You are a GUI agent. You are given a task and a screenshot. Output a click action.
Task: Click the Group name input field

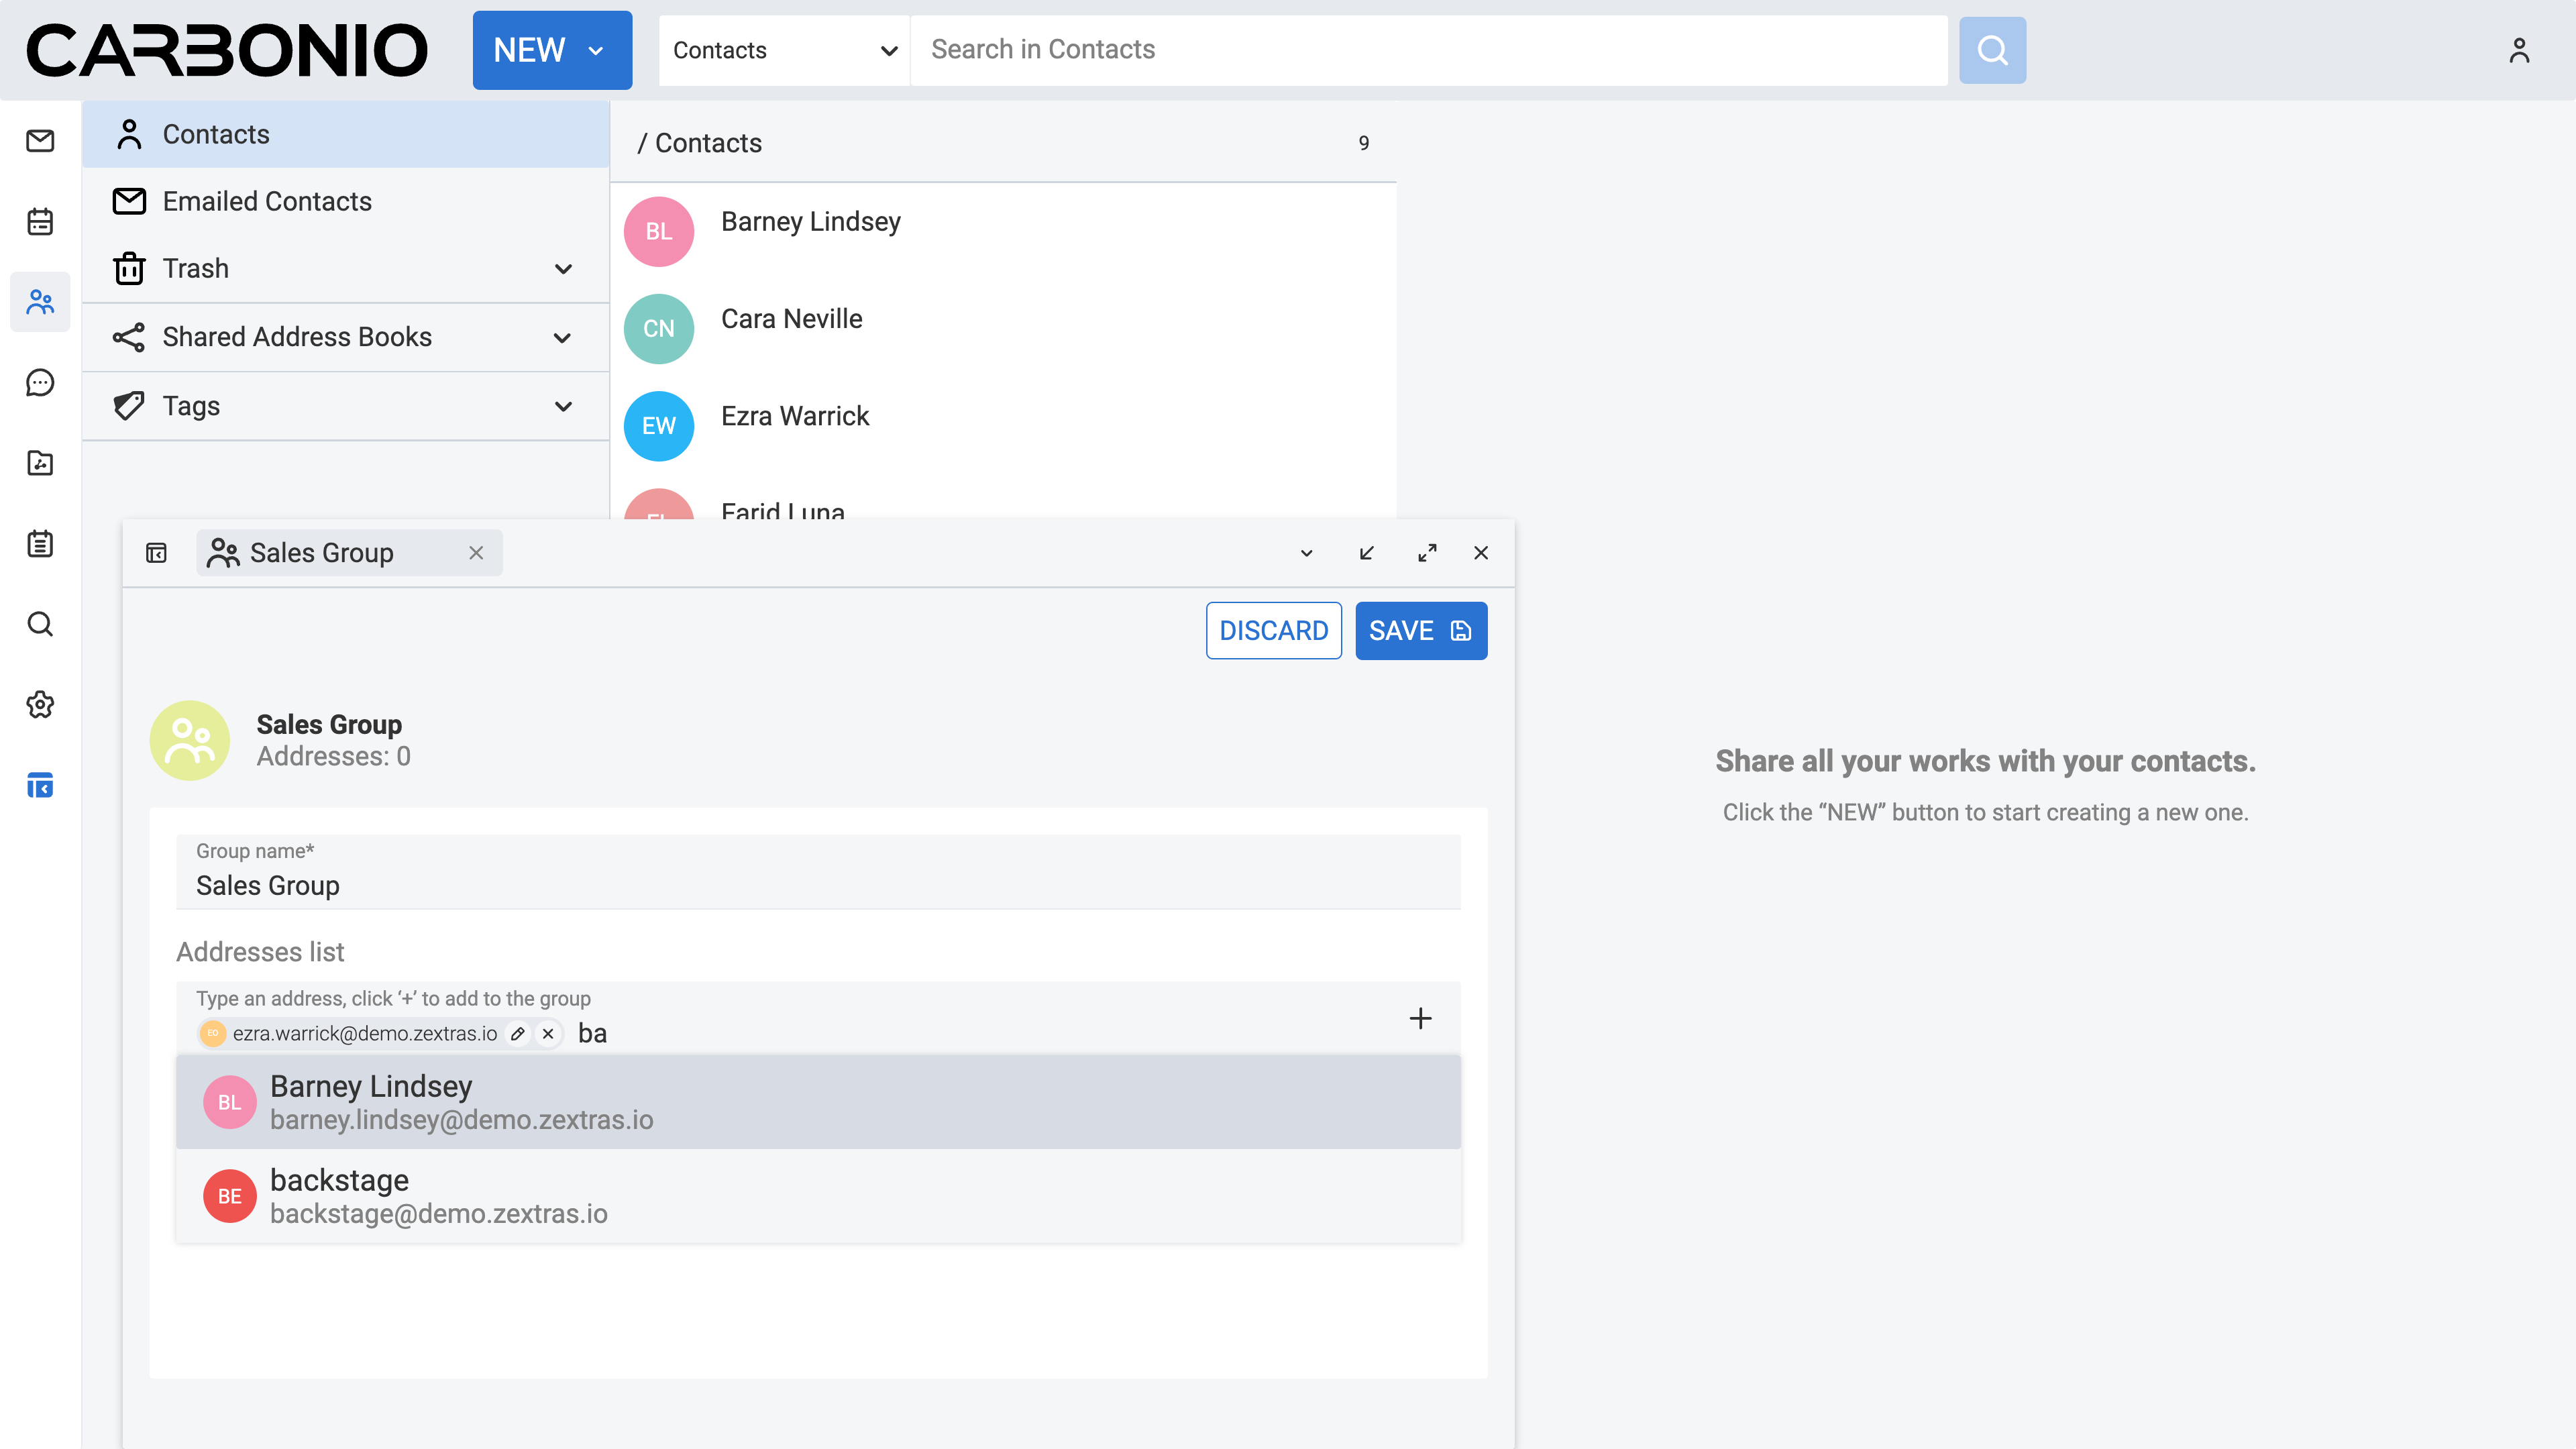tap(818, 885)
